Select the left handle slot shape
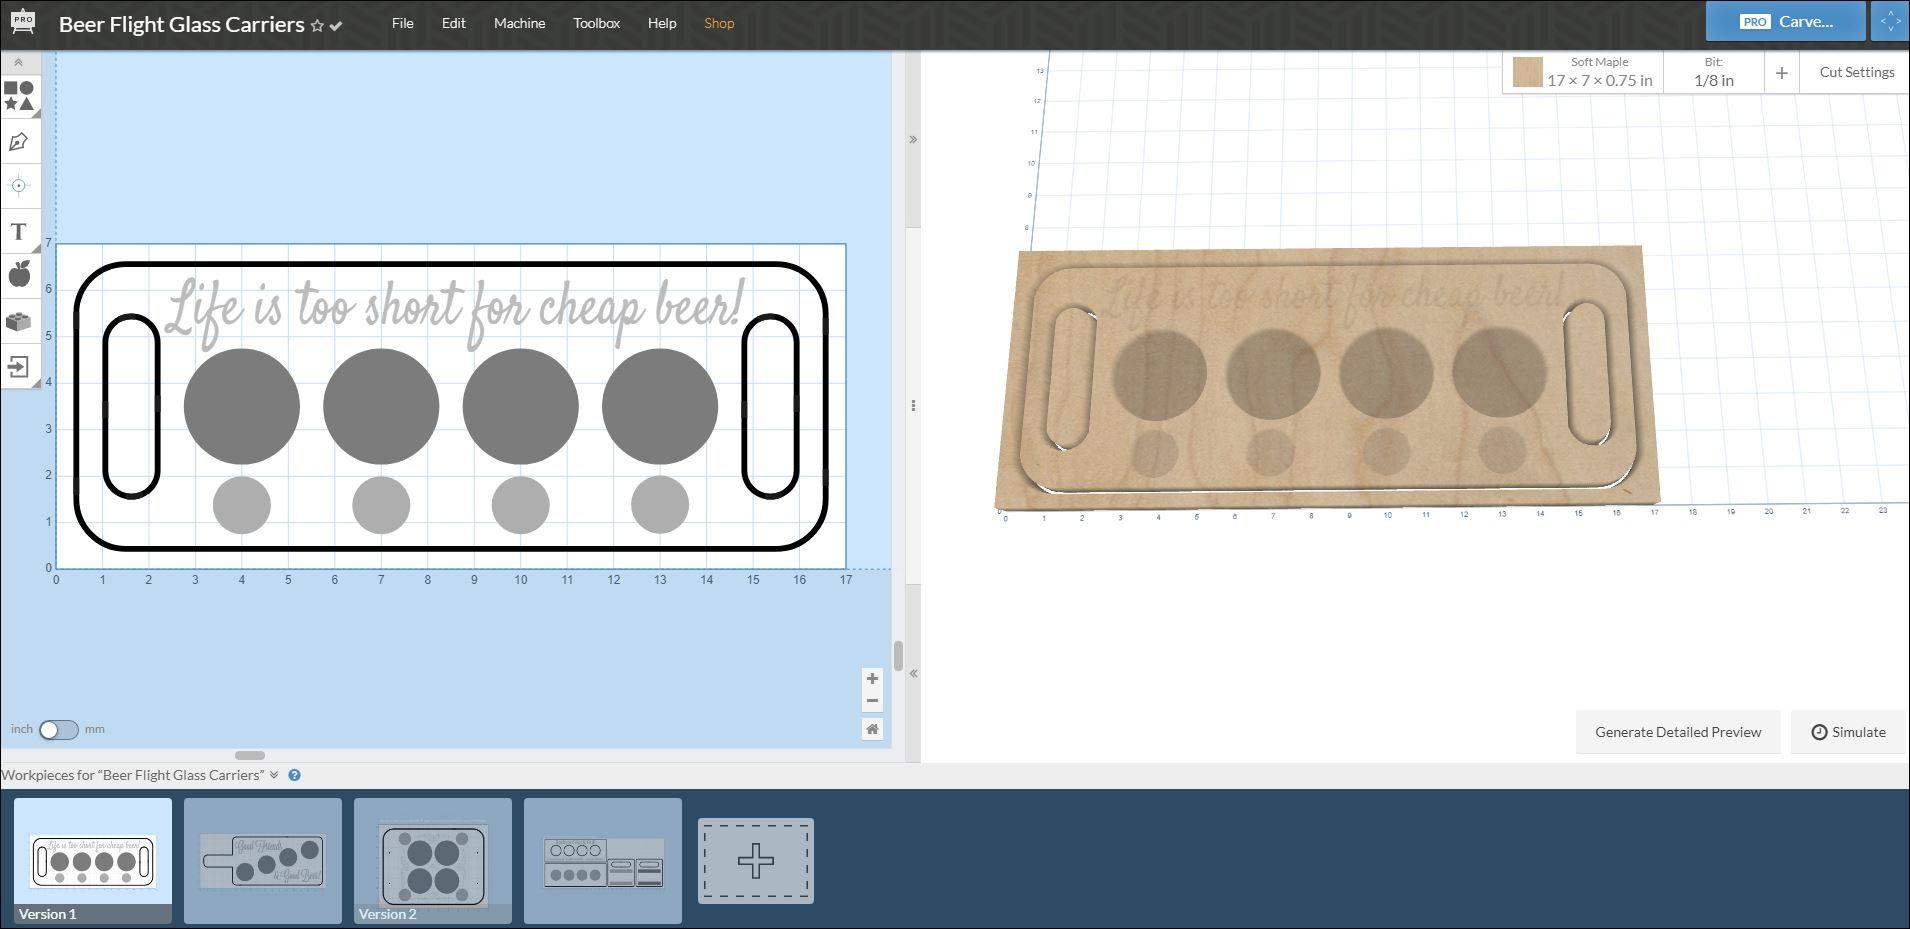Screen dimensions: 1910x929 point(131,406)
